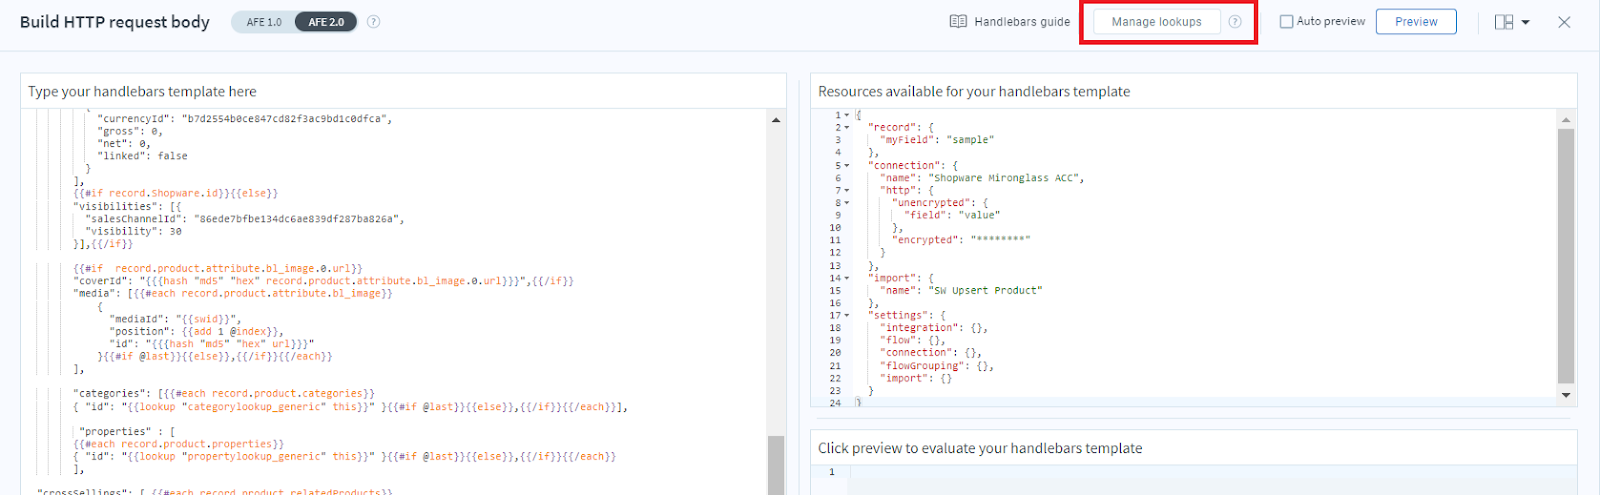Click "name": "Shopware Mironglass ACC" line
This screenshot has width=1600, height=495.
tap(982, 178)
